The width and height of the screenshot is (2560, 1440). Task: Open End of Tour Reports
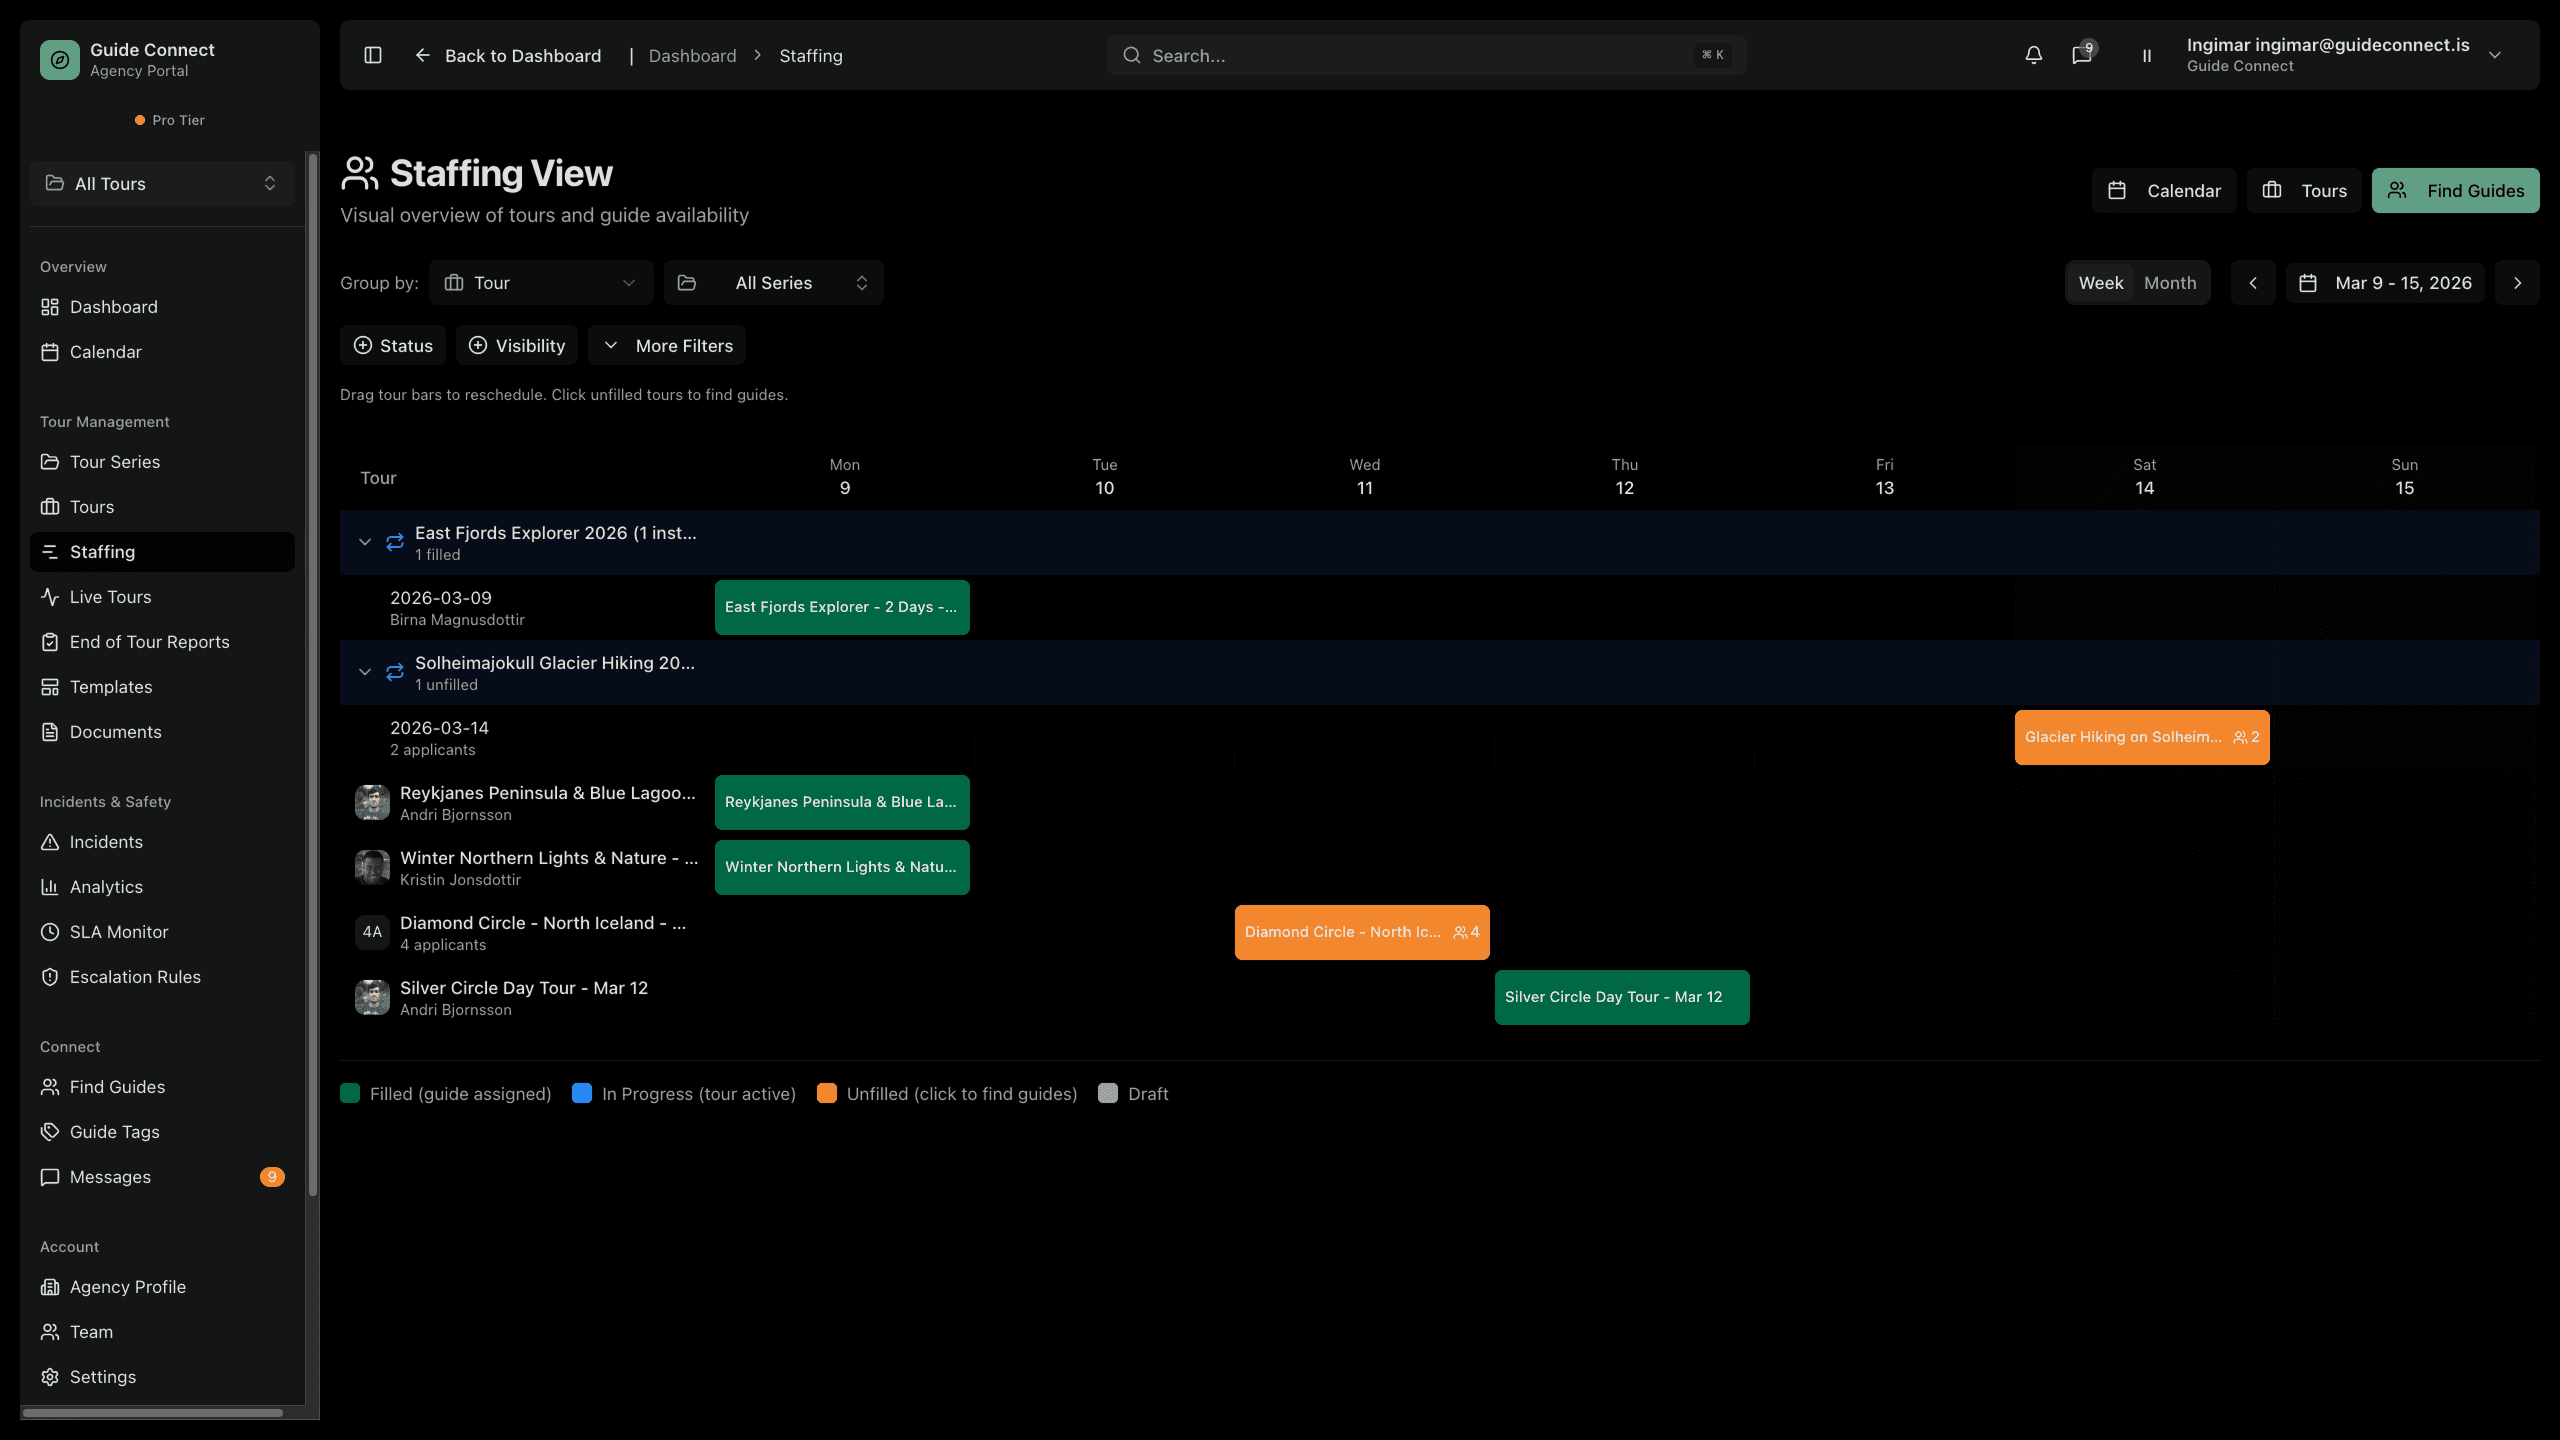coord(149,641)
